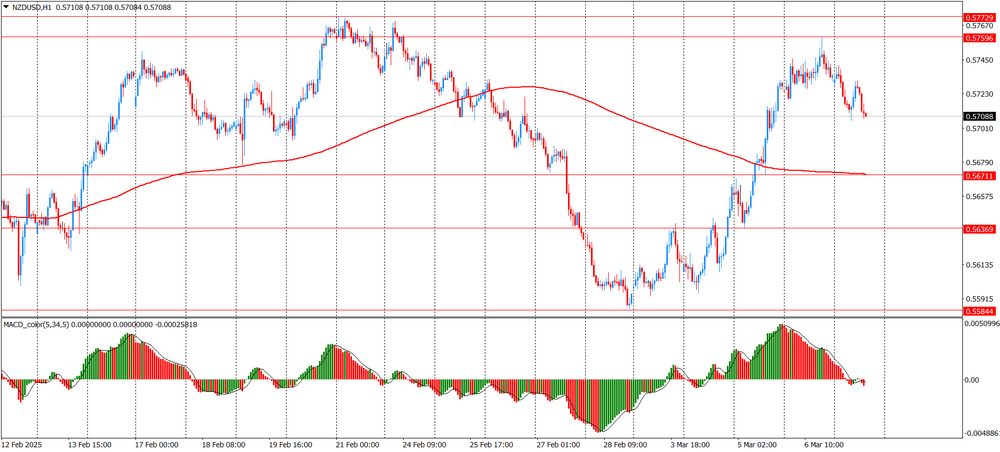This screenshot has width=1000, height=452.
Task: Click the 0.57450 price scale value
Action: click(979, 60)
